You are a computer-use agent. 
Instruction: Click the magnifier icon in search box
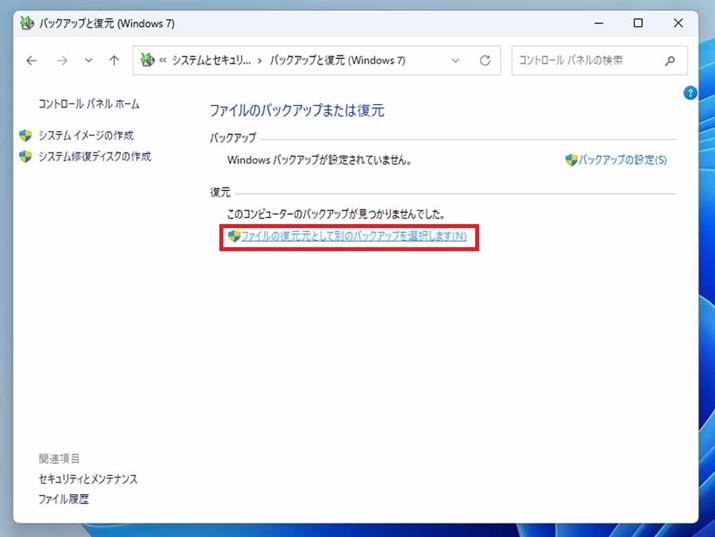[x=671, y=61]
